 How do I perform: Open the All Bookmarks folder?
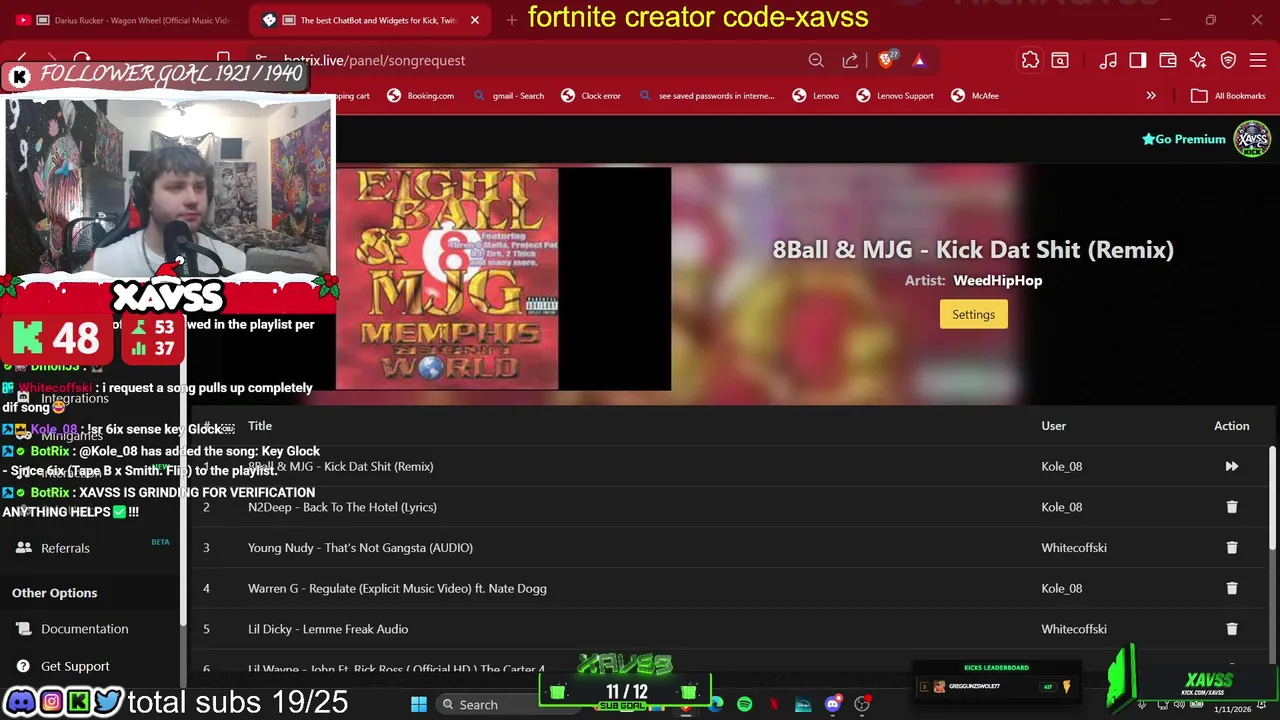pos(1228,96)
